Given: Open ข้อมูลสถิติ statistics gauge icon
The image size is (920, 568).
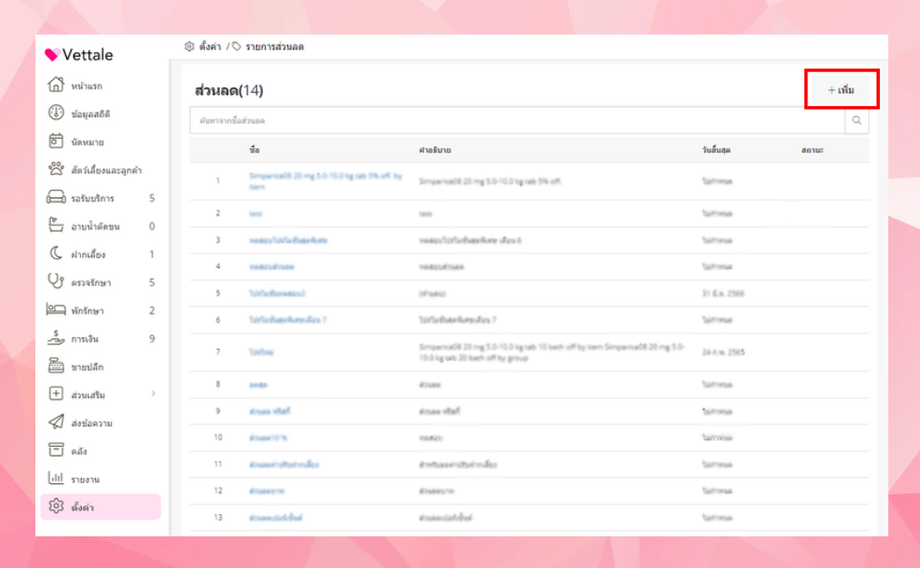Looking at the screenshot, I should 56,114.
